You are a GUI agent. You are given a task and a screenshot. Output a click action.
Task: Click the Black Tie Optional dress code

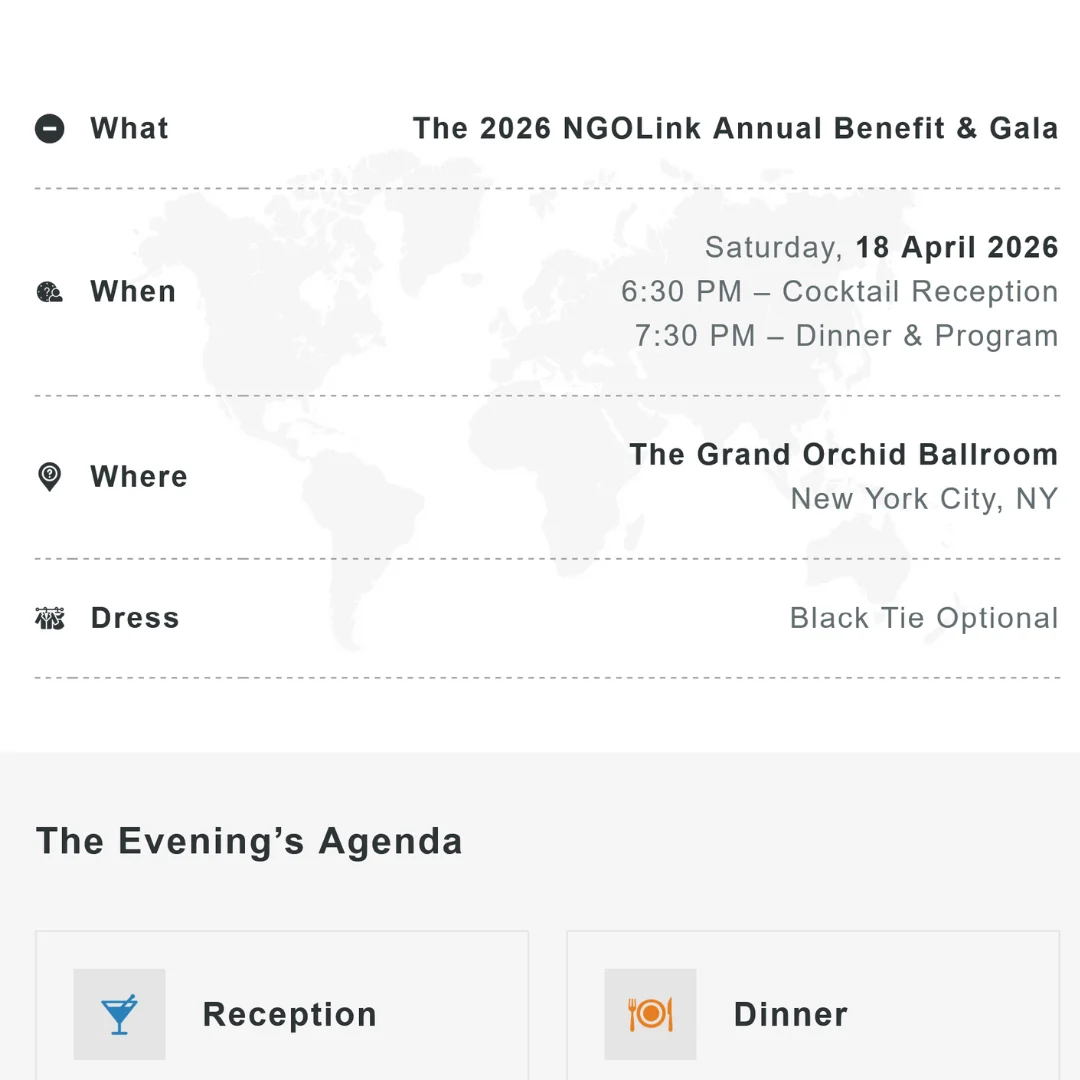click(x=923, y=618)
